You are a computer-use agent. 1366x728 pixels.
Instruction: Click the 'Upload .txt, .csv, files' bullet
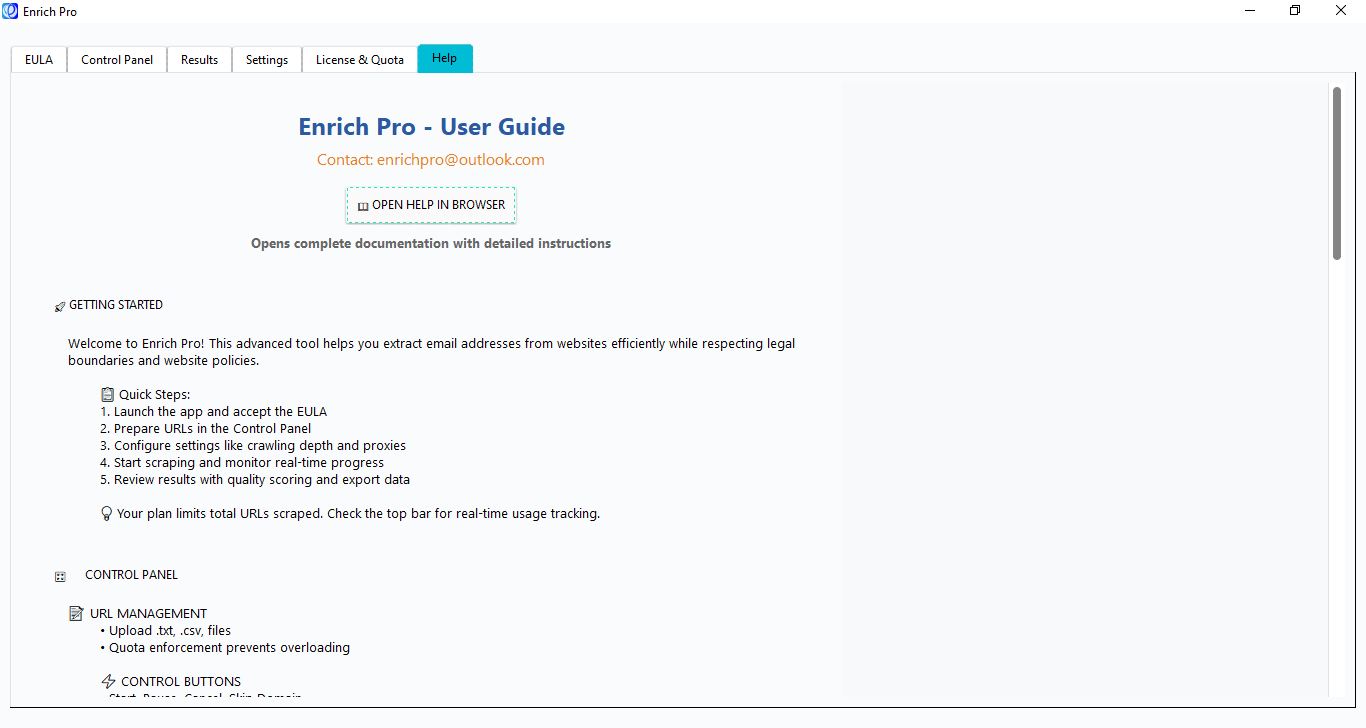tap(166, 631)
